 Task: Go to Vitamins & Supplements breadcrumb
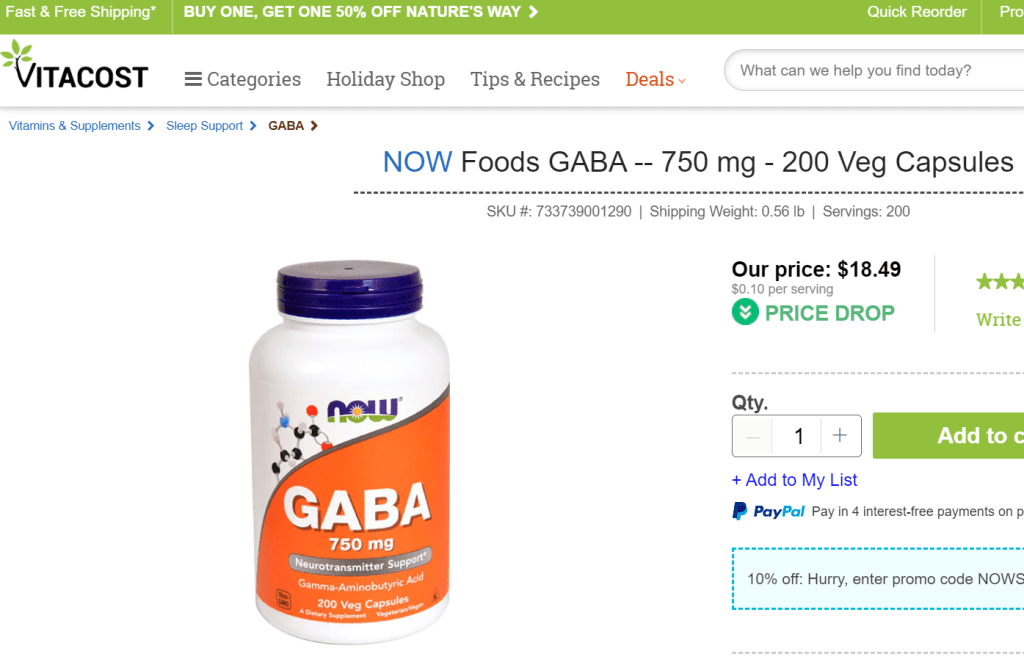(74, 126)
